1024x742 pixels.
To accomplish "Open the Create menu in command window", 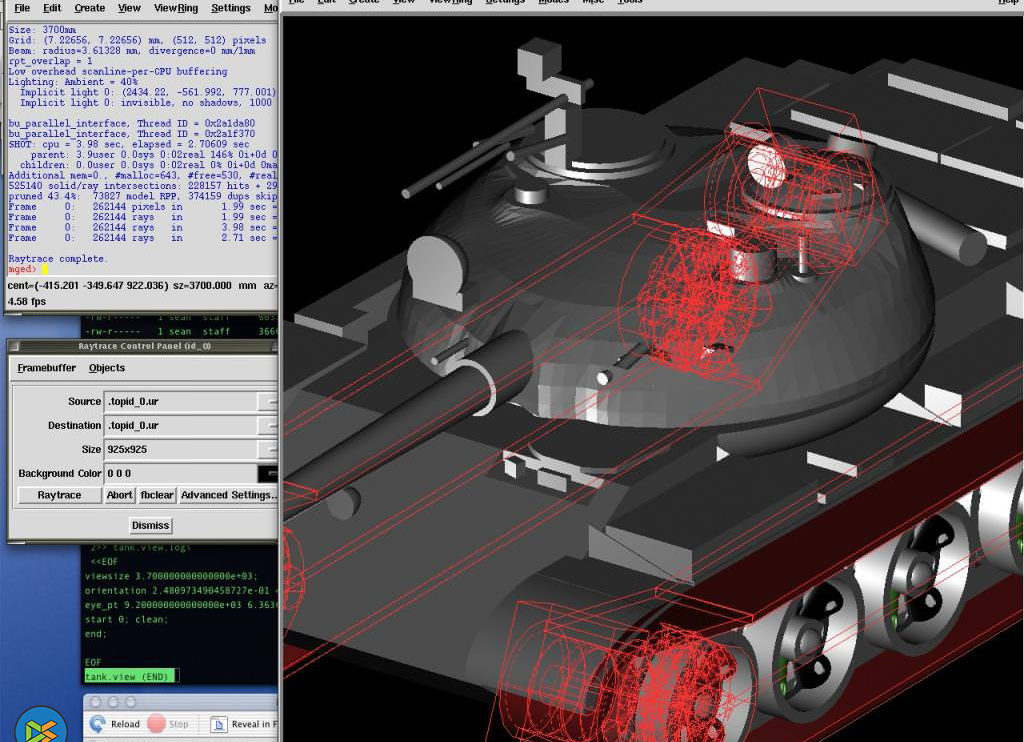I will click(x=89, y=8).
